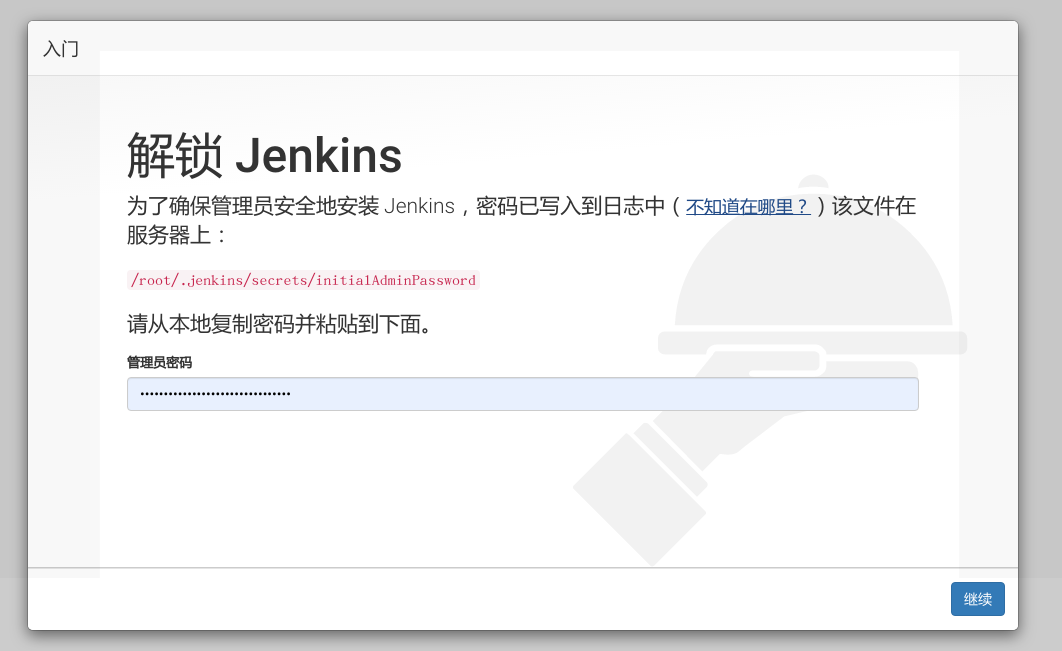The image size is (1062, 651).
Task: Click the blue 继续 button label
Action: coord(977,599)
